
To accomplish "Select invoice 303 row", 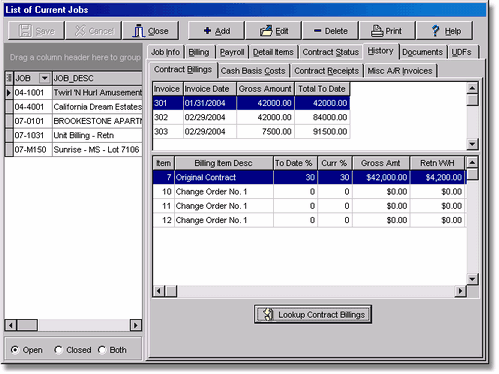I will click(251, 132).
